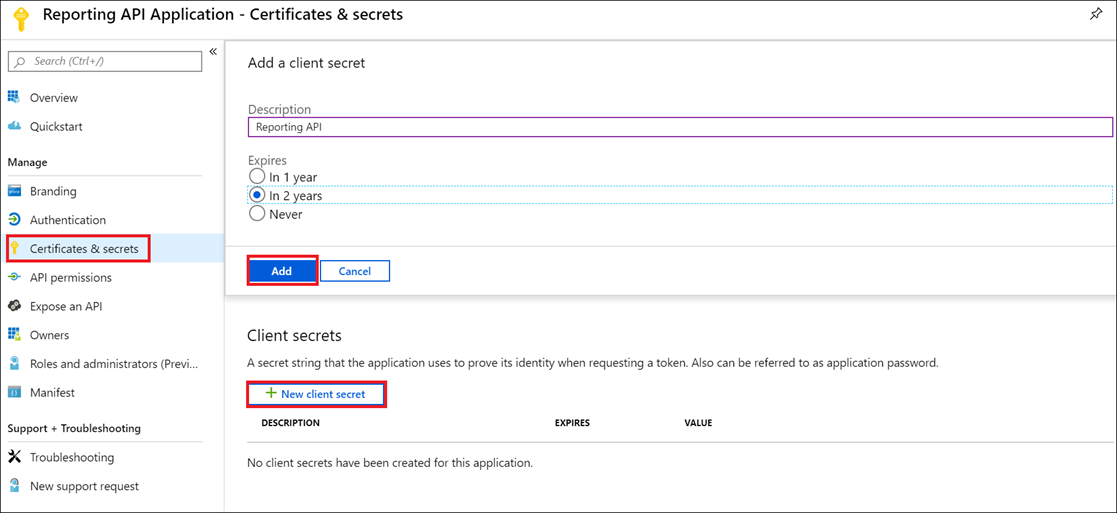Click the Authentication icon
Image resolution: width=1117 pixels, height=513 pixels.
[14, 219]
